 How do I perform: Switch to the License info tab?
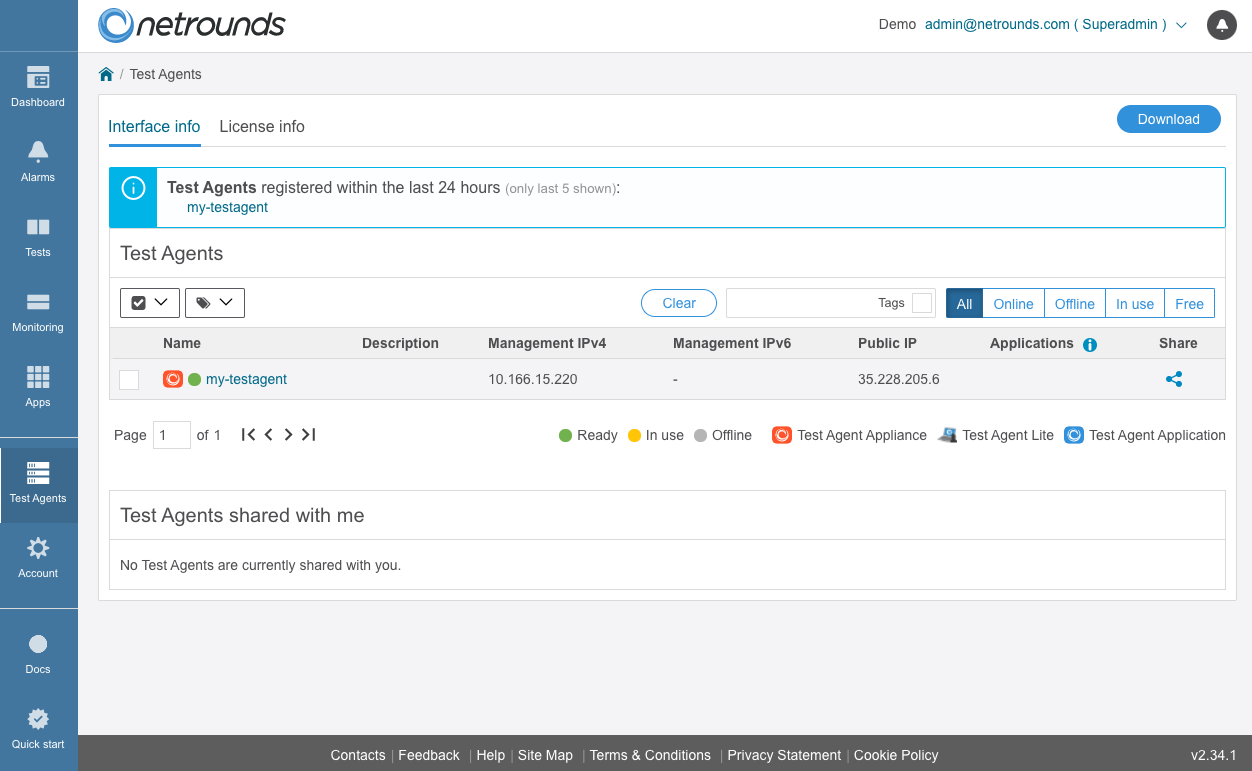[x=262, y=127]
